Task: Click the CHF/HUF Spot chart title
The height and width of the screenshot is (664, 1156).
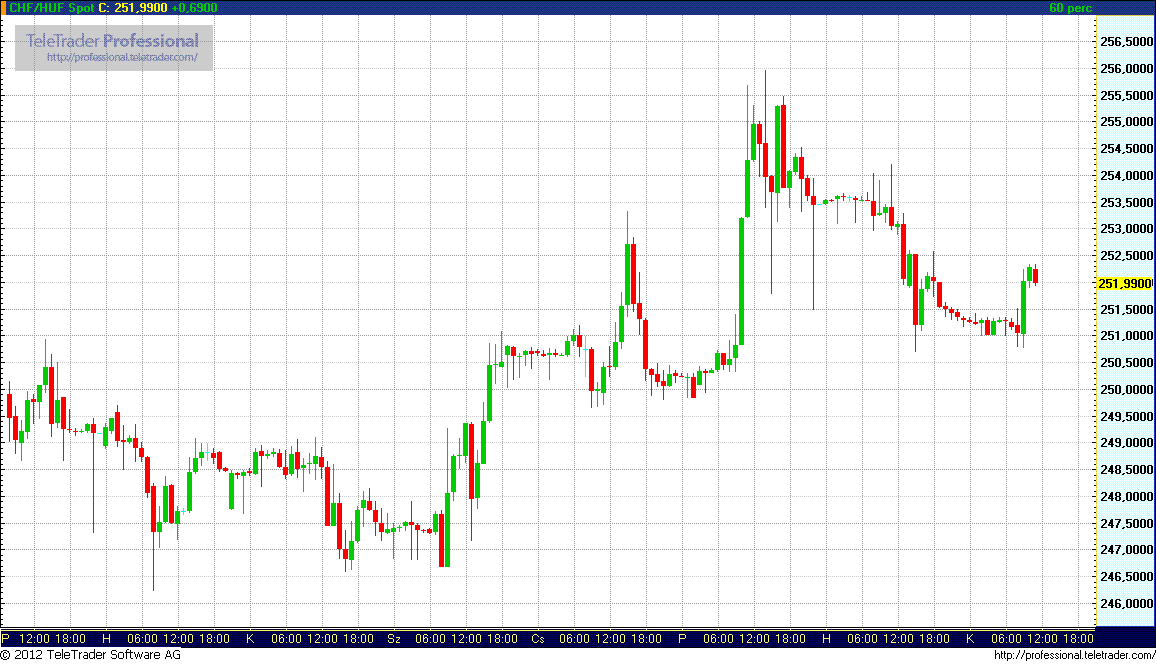Action: click(52, 7)
